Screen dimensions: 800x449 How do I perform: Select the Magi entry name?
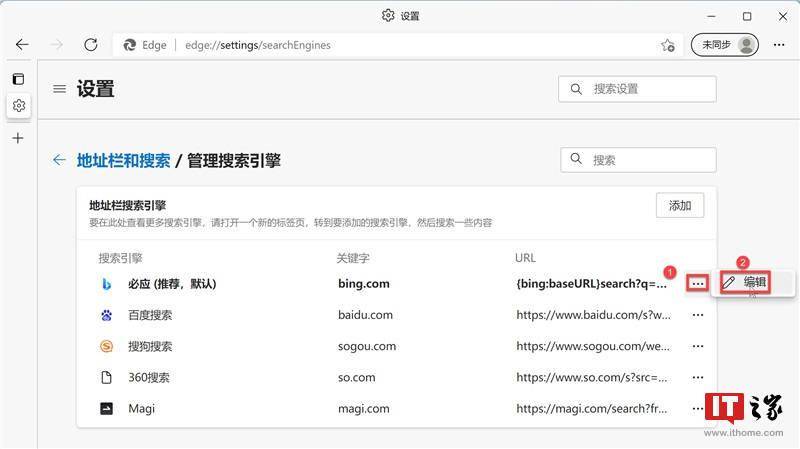coord(141,409)
